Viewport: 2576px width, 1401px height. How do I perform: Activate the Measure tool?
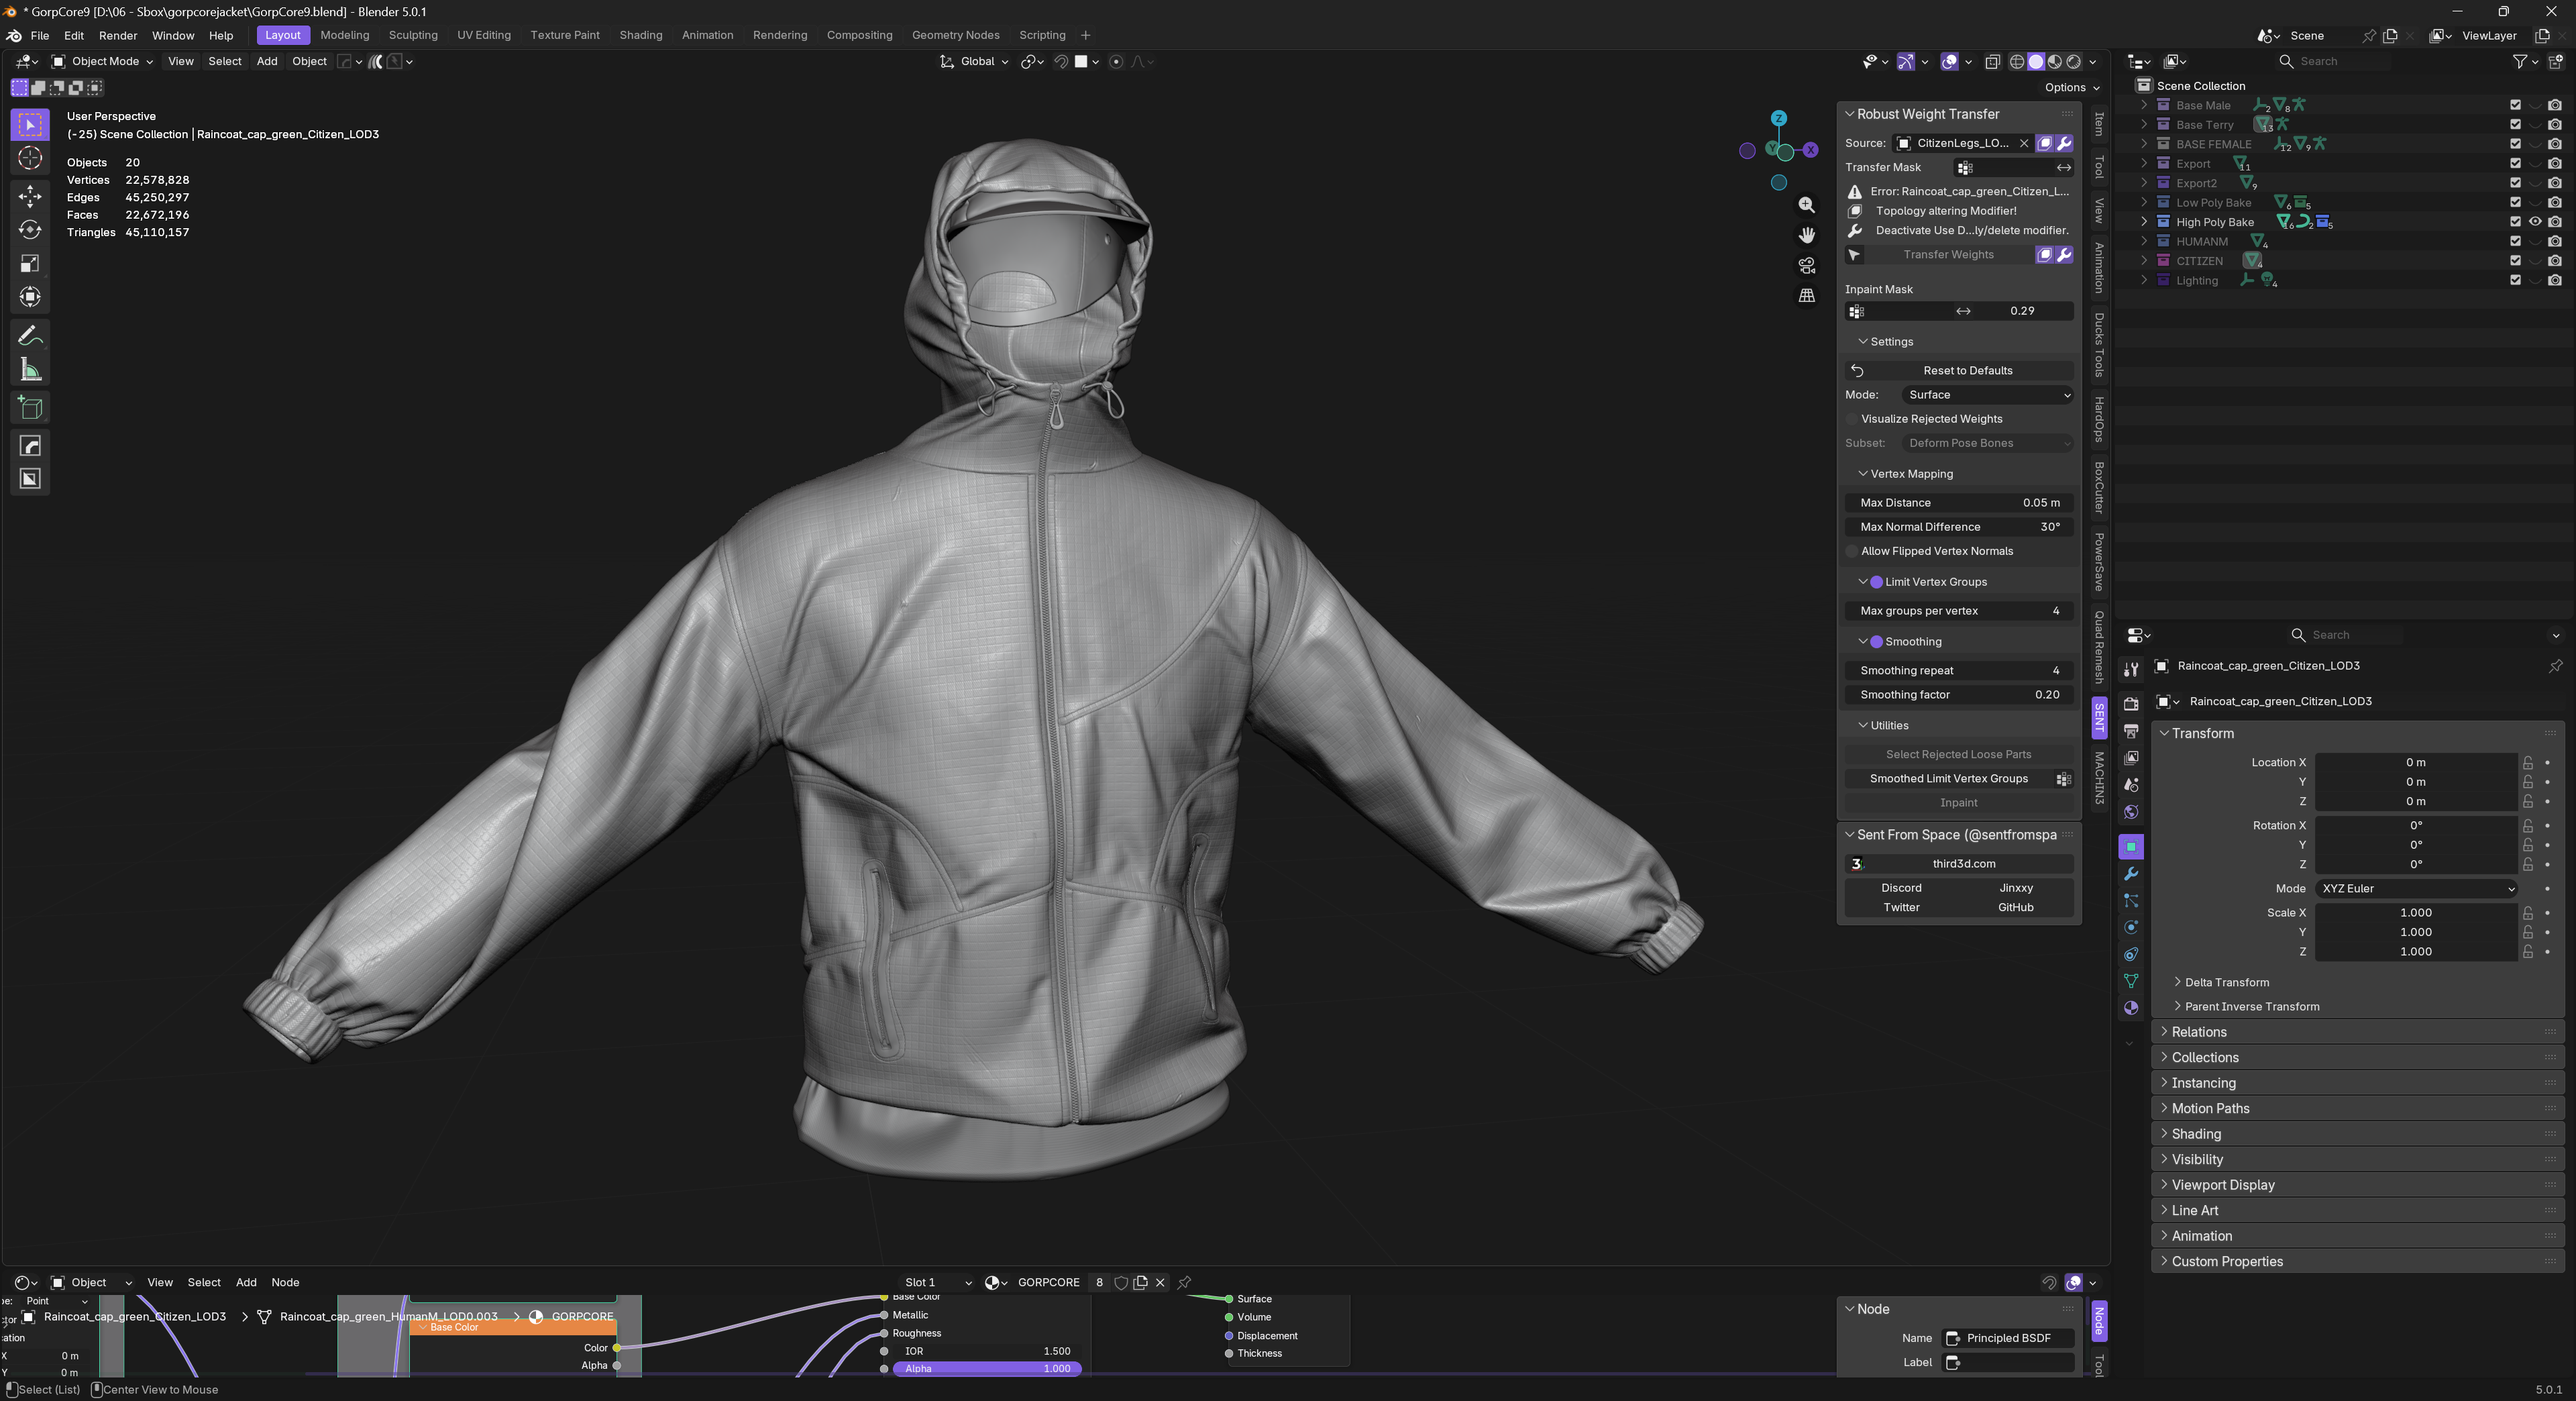pyautogui.click(x=30, y=370)
